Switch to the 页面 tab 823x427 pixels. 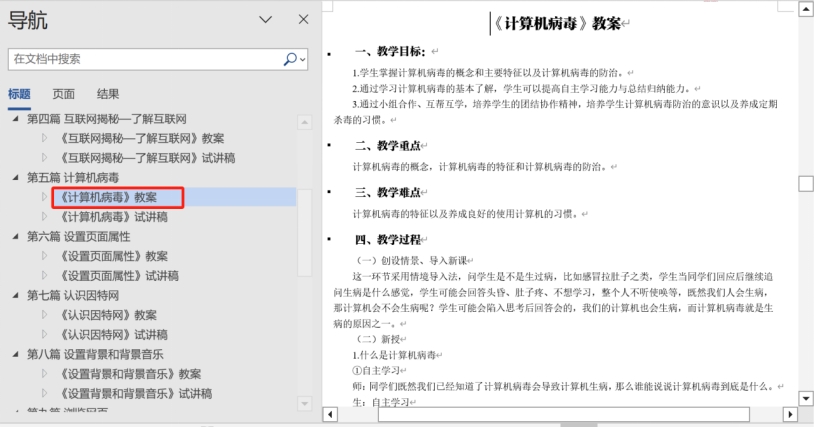point(63,94)
